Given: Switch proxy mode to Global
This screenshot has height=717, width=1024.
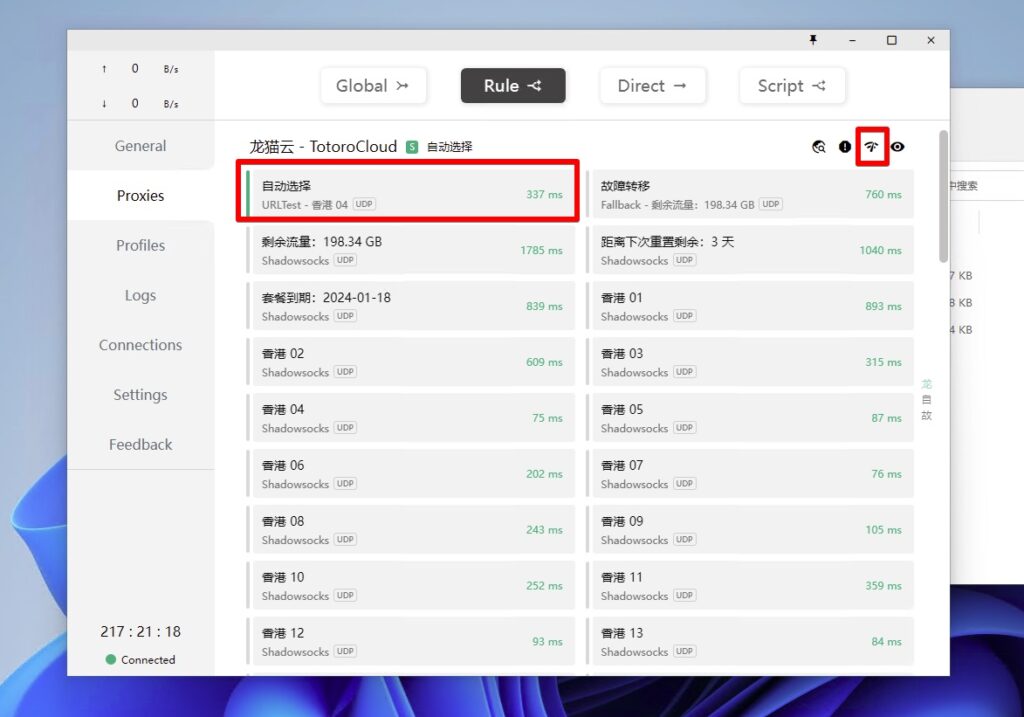Looking at the screenshot, I should [373, 86].
